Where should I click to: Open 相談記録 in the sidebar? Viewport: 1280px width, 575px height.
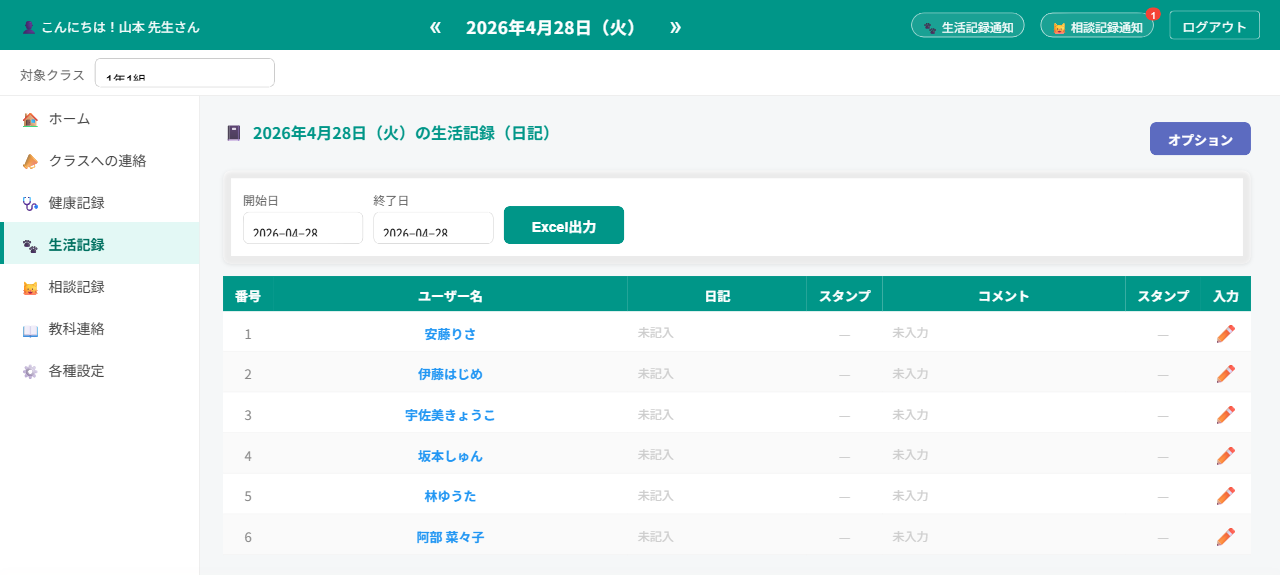(100, 287)
